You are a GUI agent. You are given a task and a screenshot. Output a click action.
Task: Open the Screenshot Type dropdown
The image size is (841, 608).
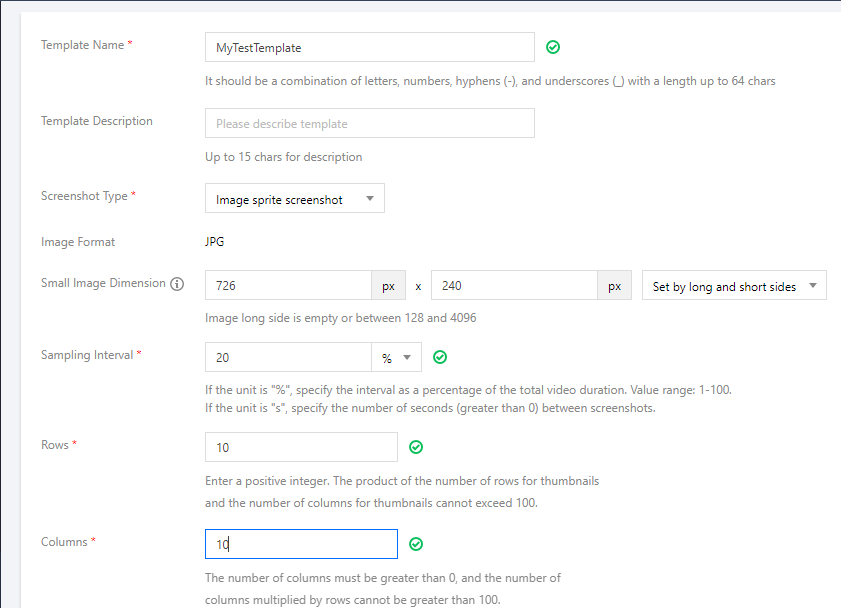coord(294,199)
